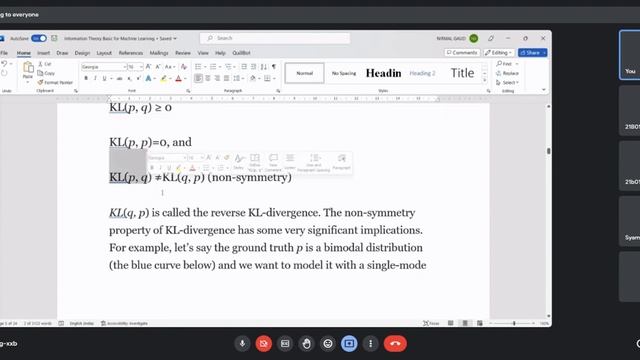
Task: Click the blue Share button
Action: (533, 53)
